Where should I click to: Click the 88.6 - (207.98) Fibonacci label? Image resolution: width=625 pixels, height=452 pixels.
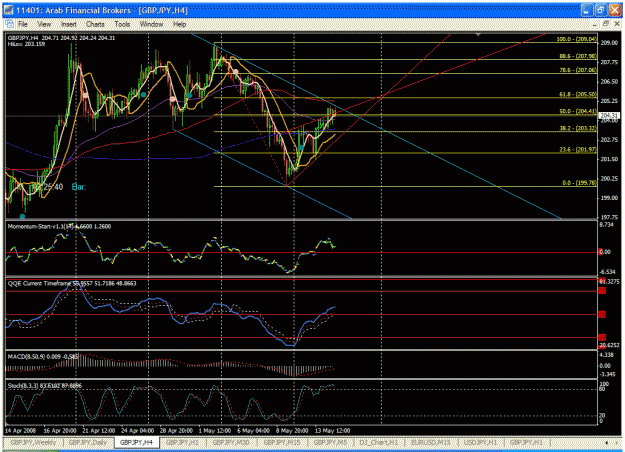point(578,56)
